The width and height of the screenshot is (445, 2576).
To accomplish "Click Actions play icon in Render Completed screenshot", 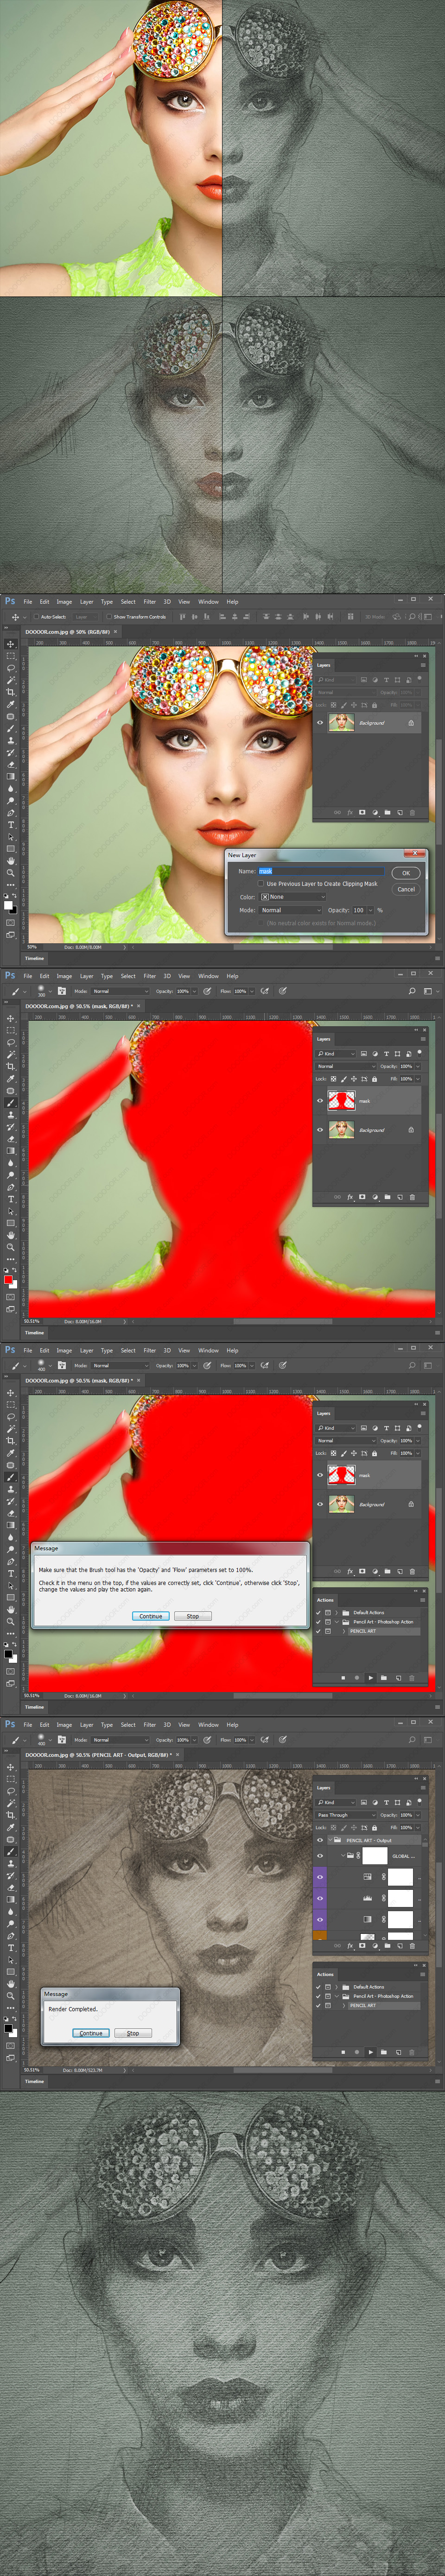I will point(371,2052).
